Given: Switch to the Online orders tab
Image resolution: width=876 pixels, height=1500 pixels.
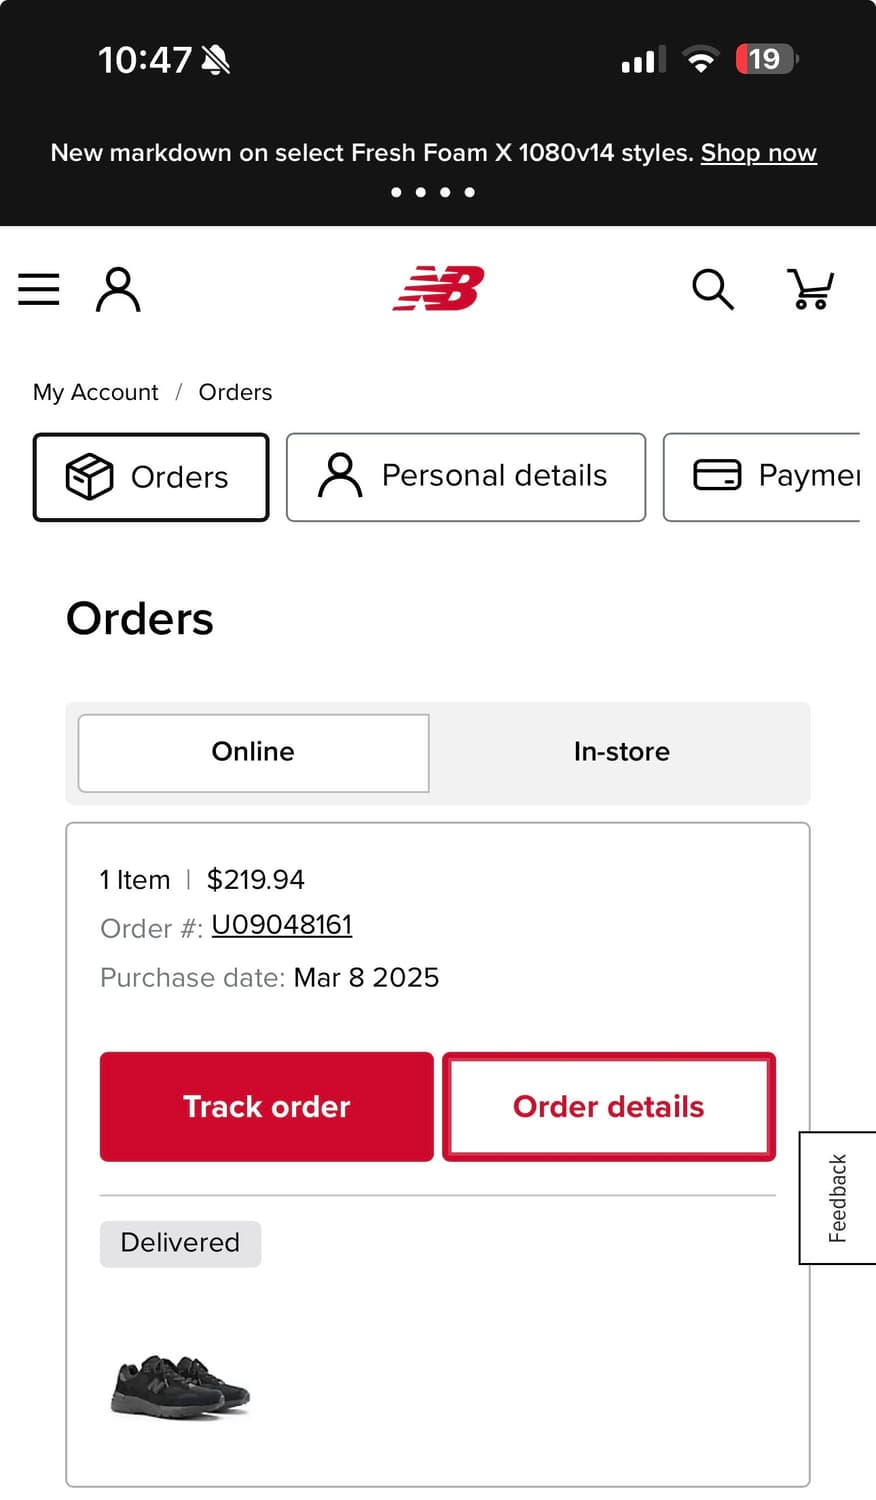Looking at the screenshot, I should pyautogui.click(x=253, y=752).
